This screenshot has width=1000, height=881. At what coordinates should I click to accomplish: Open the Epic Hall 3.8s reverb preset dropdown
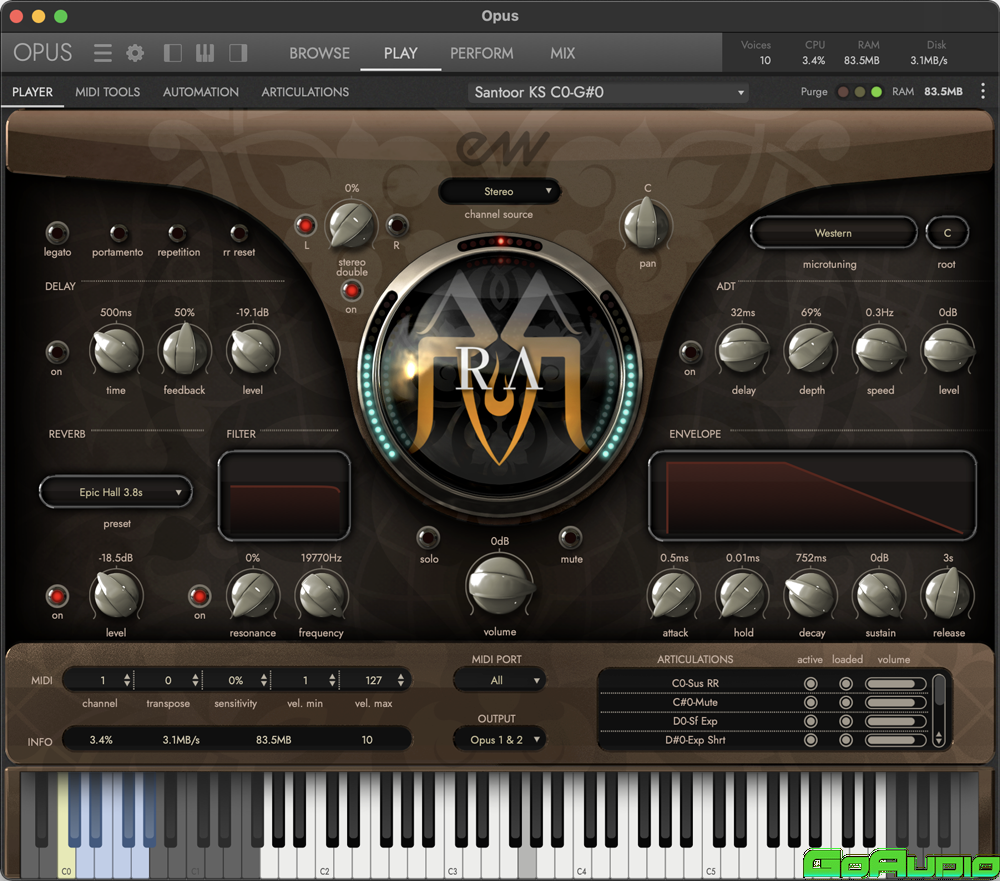point(116,492)
